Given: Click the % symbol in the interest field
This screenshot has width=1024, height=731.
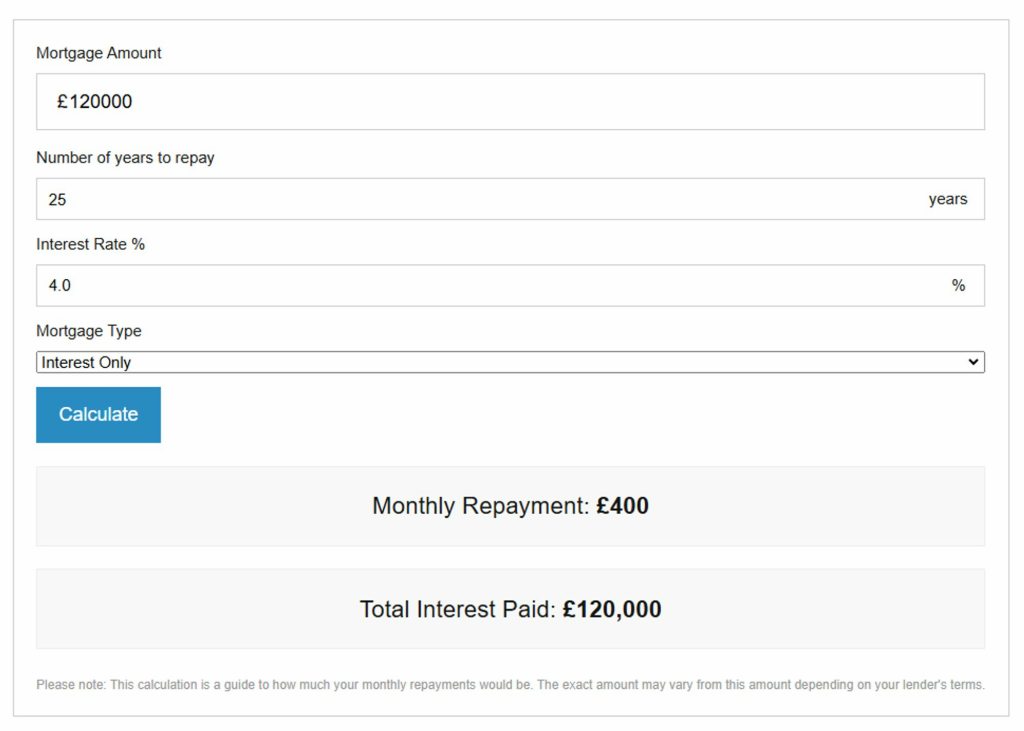Looking at the screenshot, I should [958, 285].
